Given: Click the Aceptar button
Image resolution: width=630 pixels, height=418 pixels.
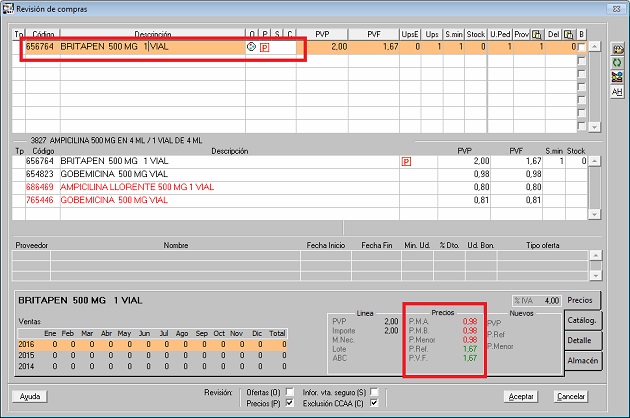Looking at the screenshot, I should (x=521, y=397).
